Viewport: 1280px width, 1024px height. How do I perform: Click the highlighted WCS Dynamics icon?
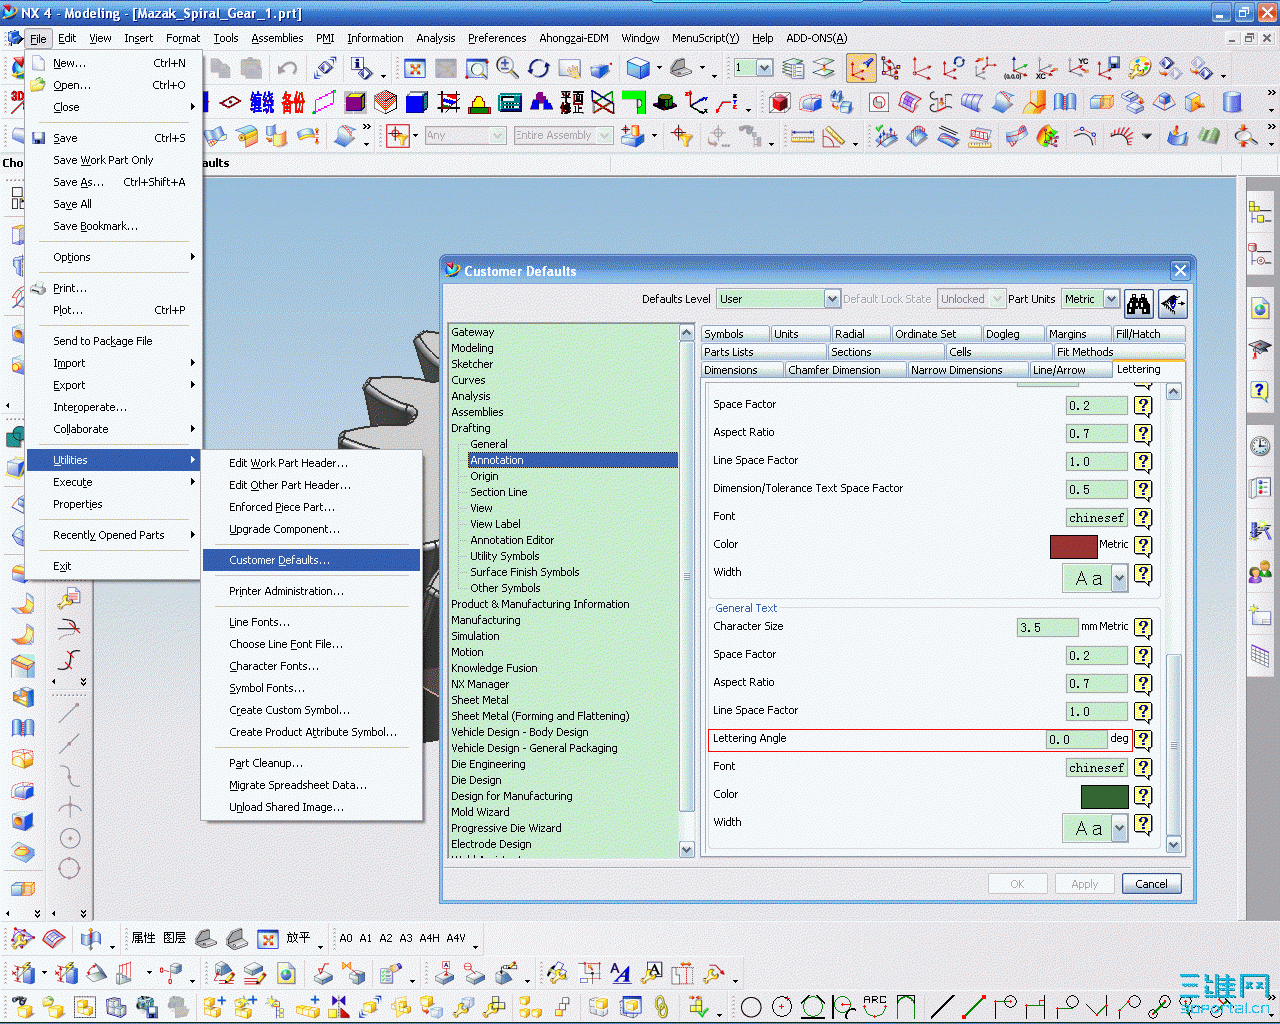pos(860,69)
